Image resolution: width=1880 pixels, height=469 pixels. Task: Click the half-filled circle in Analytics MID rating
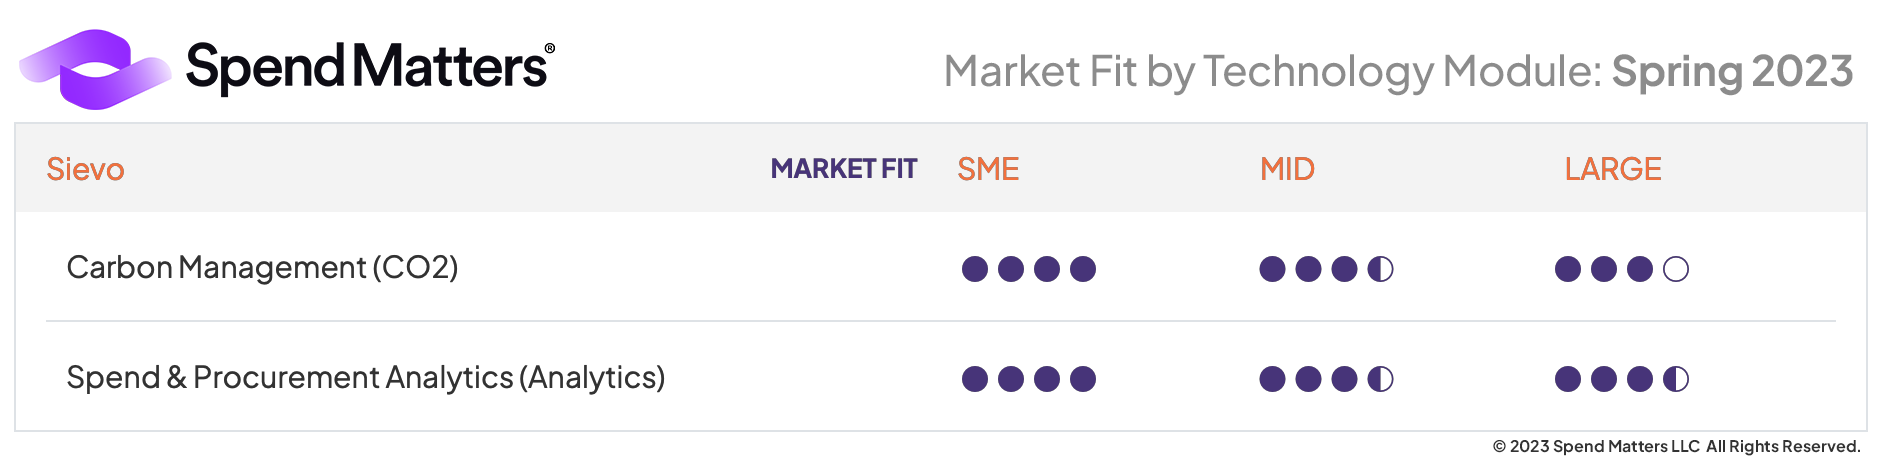(1380, 379)
